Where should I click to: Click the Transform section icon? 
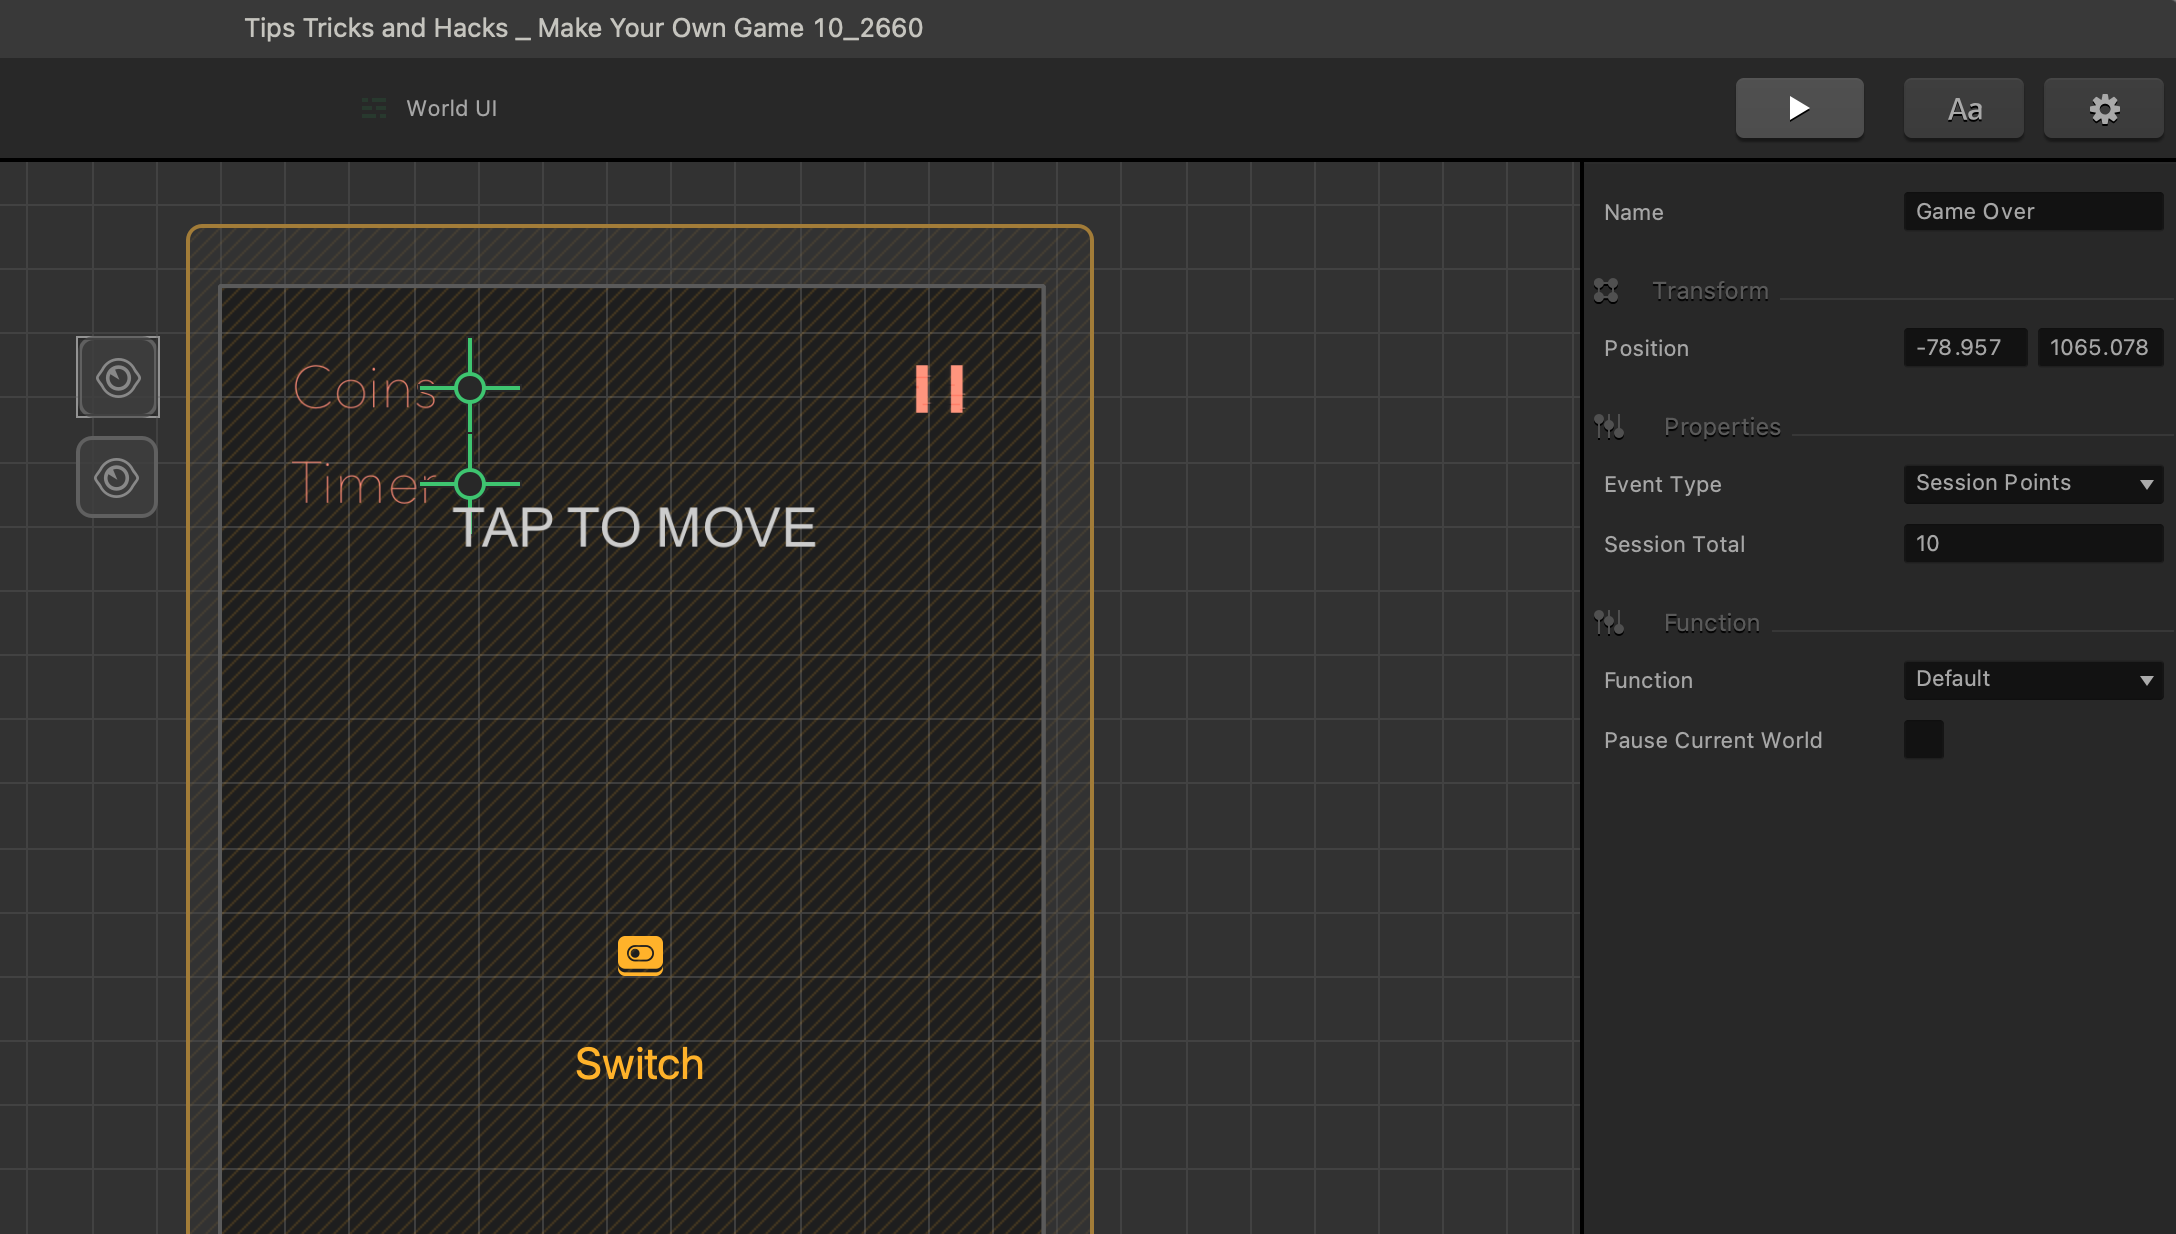click(1606, 291)
